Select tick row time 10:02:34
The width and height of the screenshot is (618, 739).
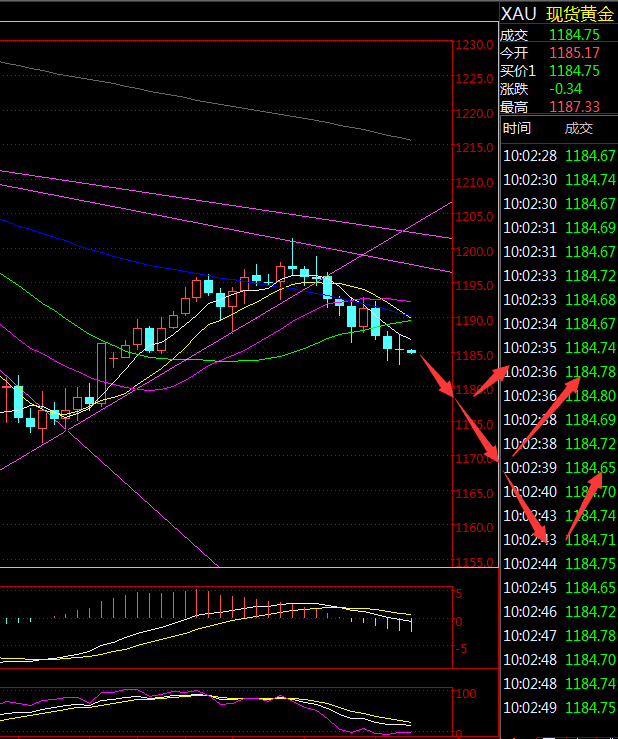[530, 324]
